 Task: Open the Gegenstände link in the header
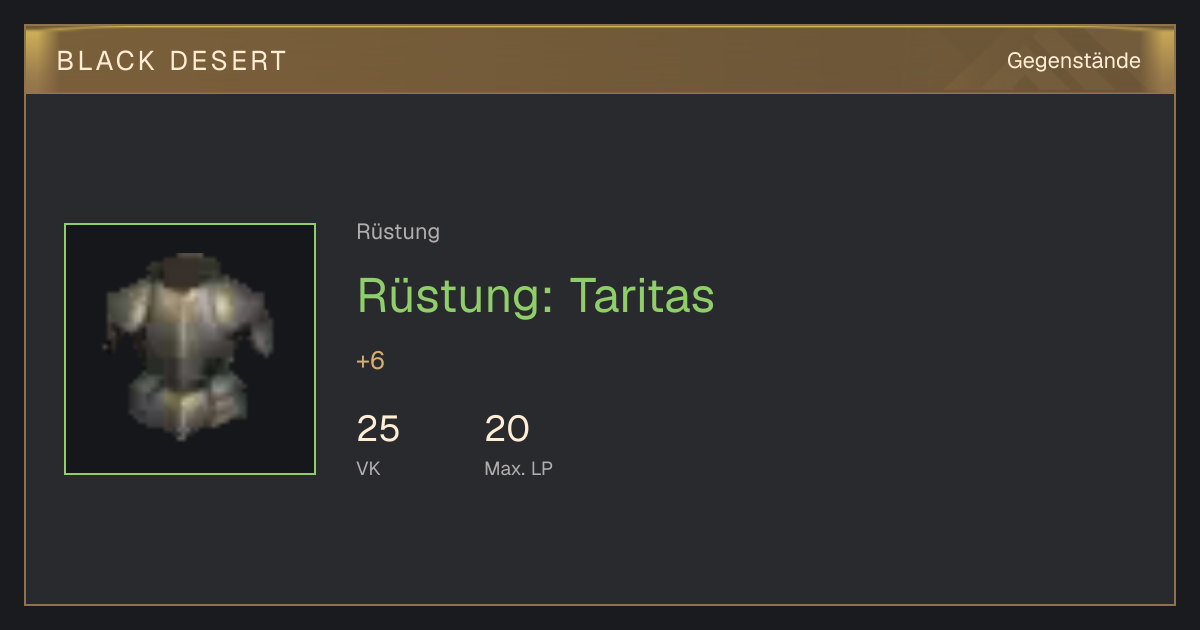pyautogui.click(x=1073, y=61)
